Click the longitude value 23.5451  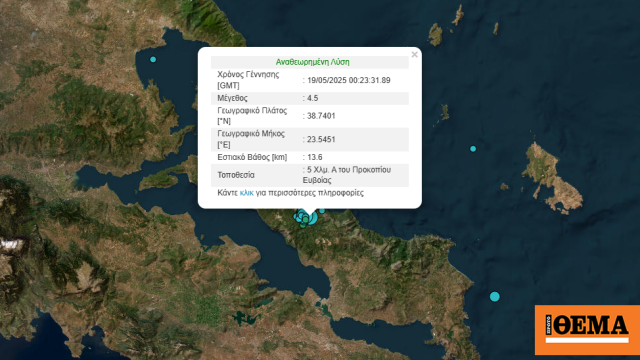[x=321, y=140]
